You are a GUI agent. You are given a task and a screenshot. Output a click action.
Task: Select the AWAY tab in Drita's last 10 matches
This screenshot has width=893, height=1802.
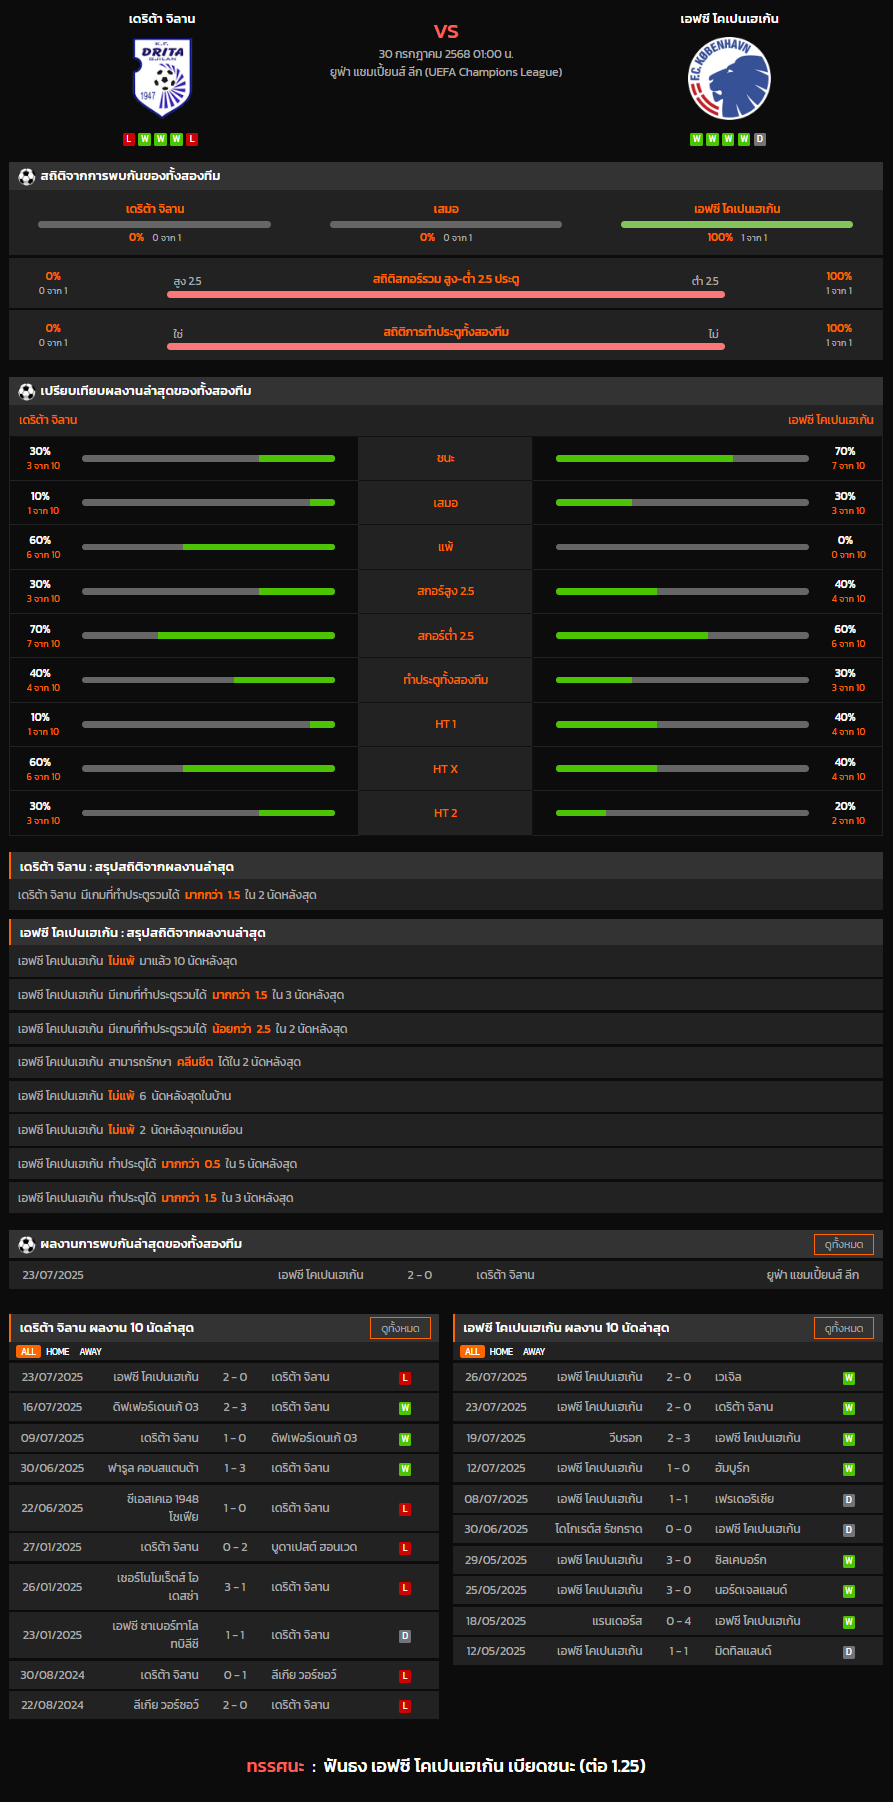click(x=91, y=1351)
